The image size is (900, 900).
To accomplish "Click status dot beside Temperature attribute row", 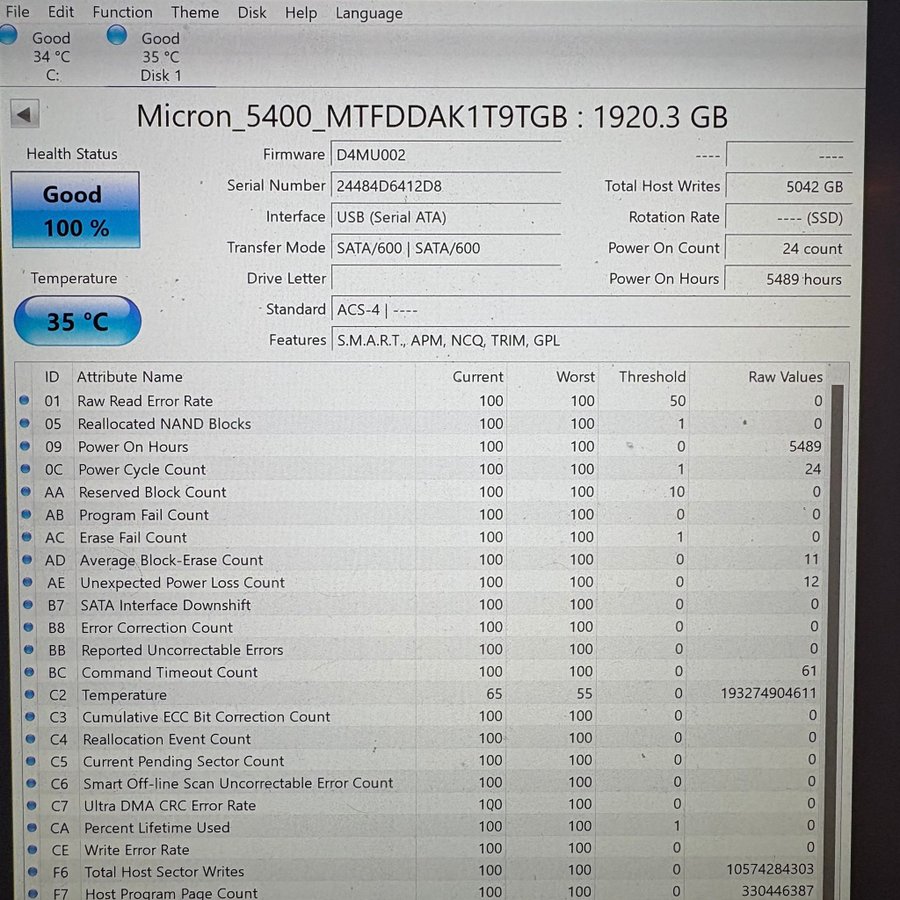I will coord(27,695).
